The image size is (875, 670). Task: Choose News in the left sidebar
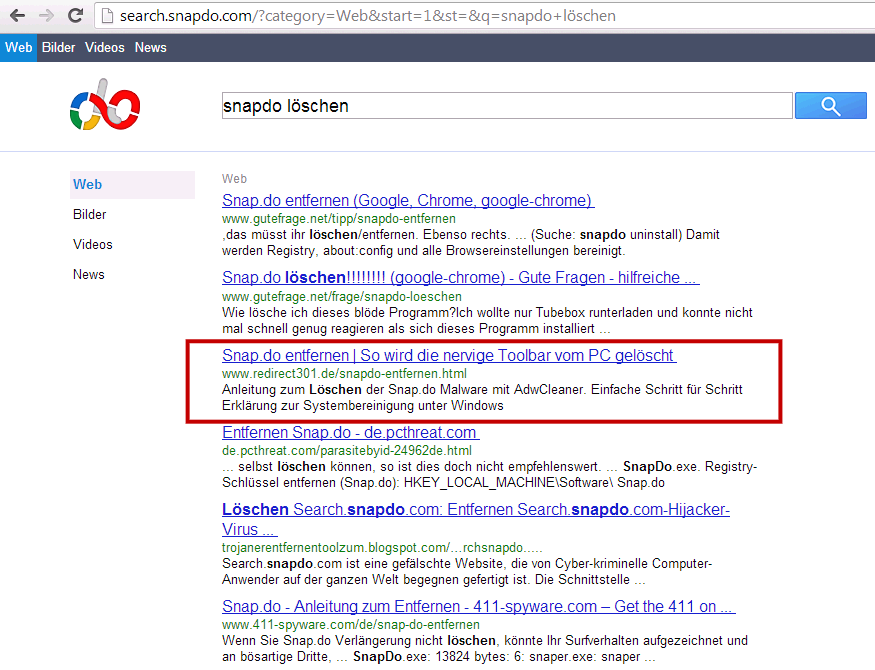[x=89, y=274]
